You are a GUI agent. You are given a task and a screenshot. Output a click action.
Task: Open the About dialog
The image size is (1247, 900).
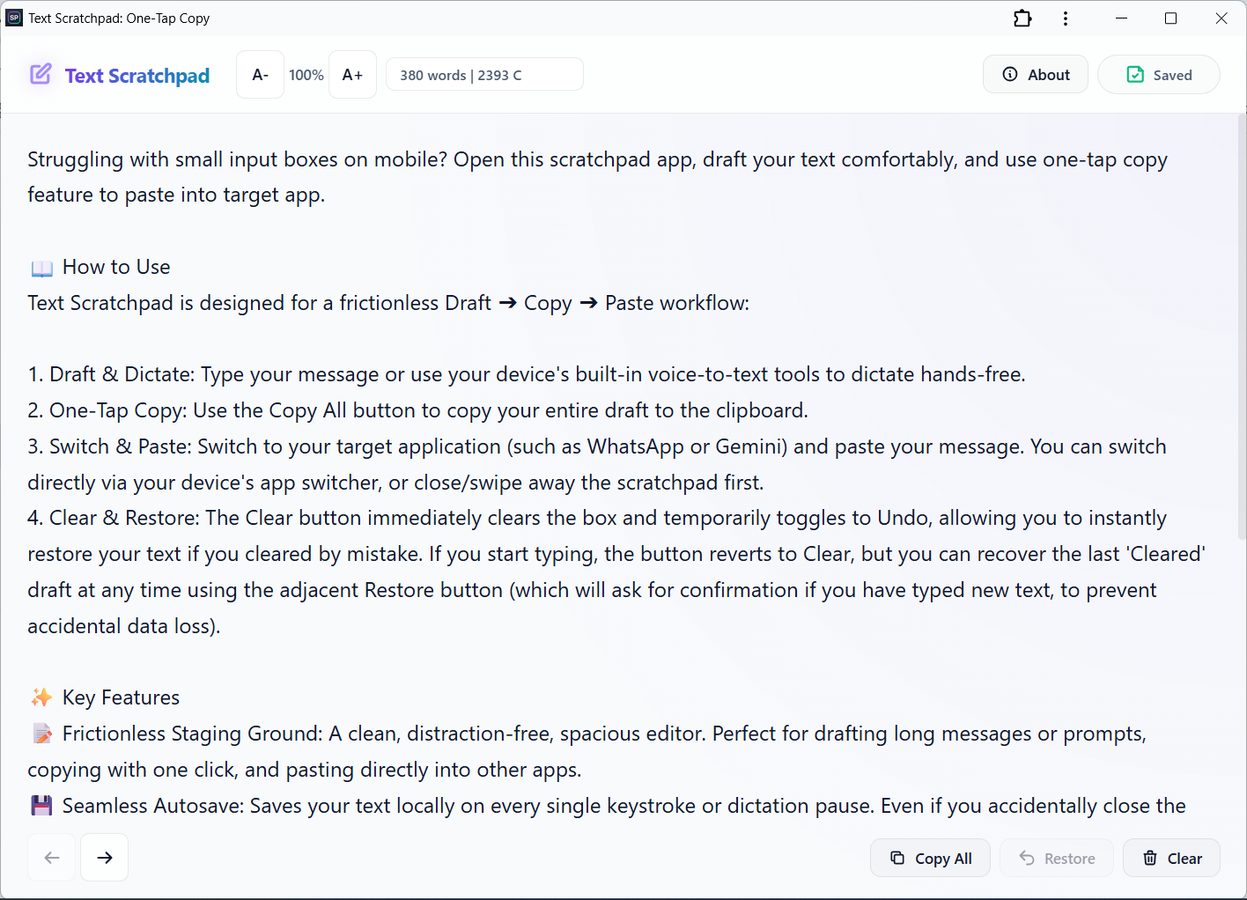(x=1035, y=75)
